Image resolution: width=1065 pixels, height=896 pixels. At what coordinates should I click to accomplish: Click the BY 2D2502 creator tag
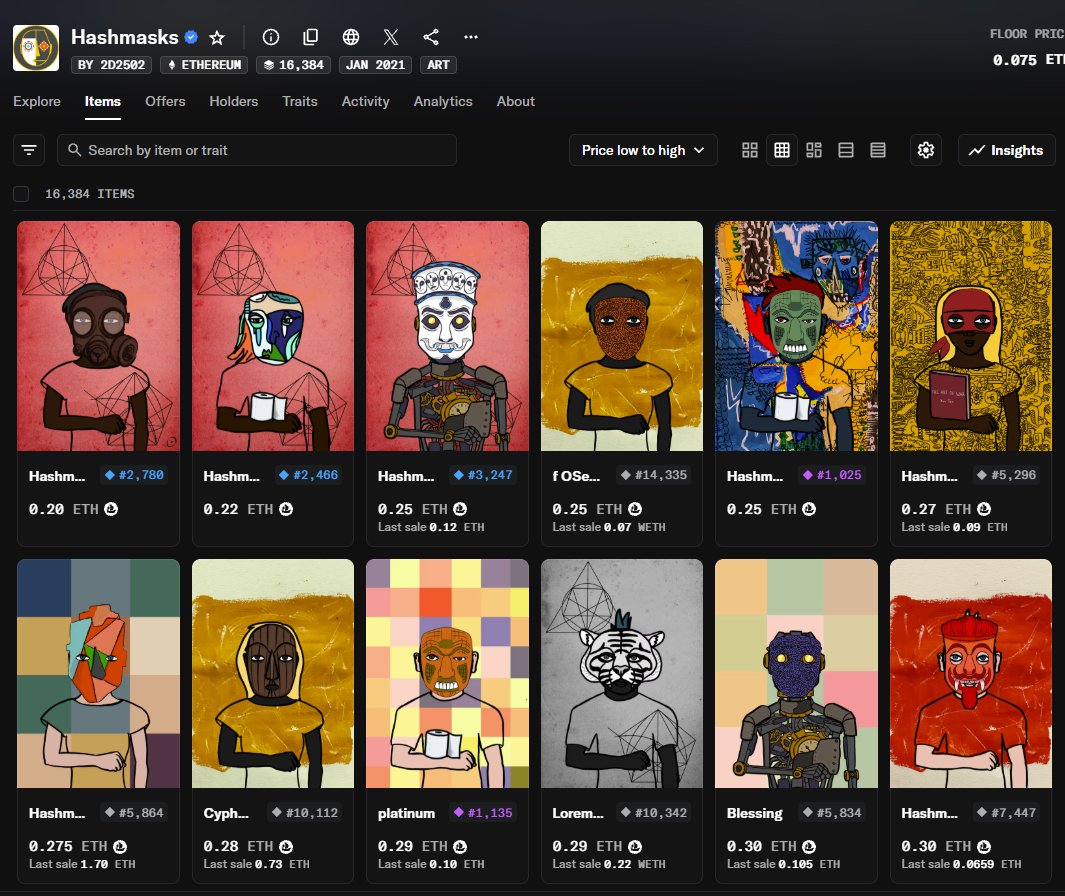click(x=111, y=65)
